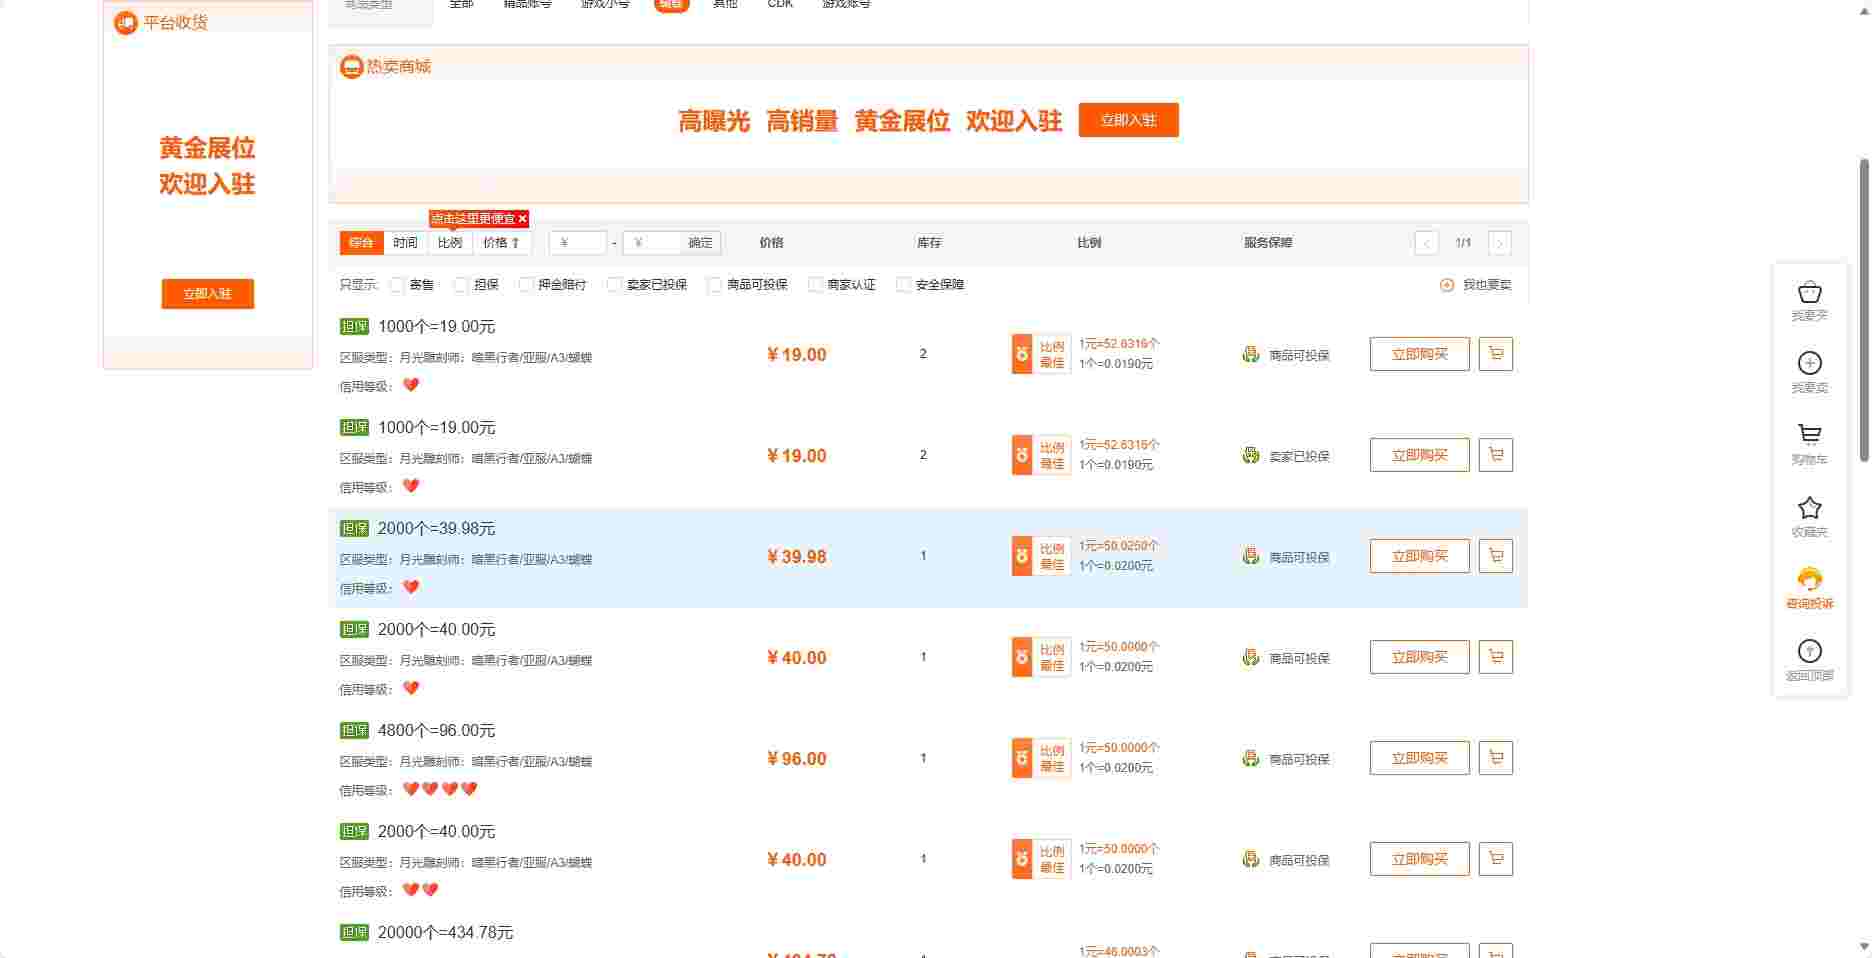Click 担保 tag of 4800个=96.00元 listing
Image resolution: width=1872 pixels, height=958 pixels.
(x=354, y=731)
